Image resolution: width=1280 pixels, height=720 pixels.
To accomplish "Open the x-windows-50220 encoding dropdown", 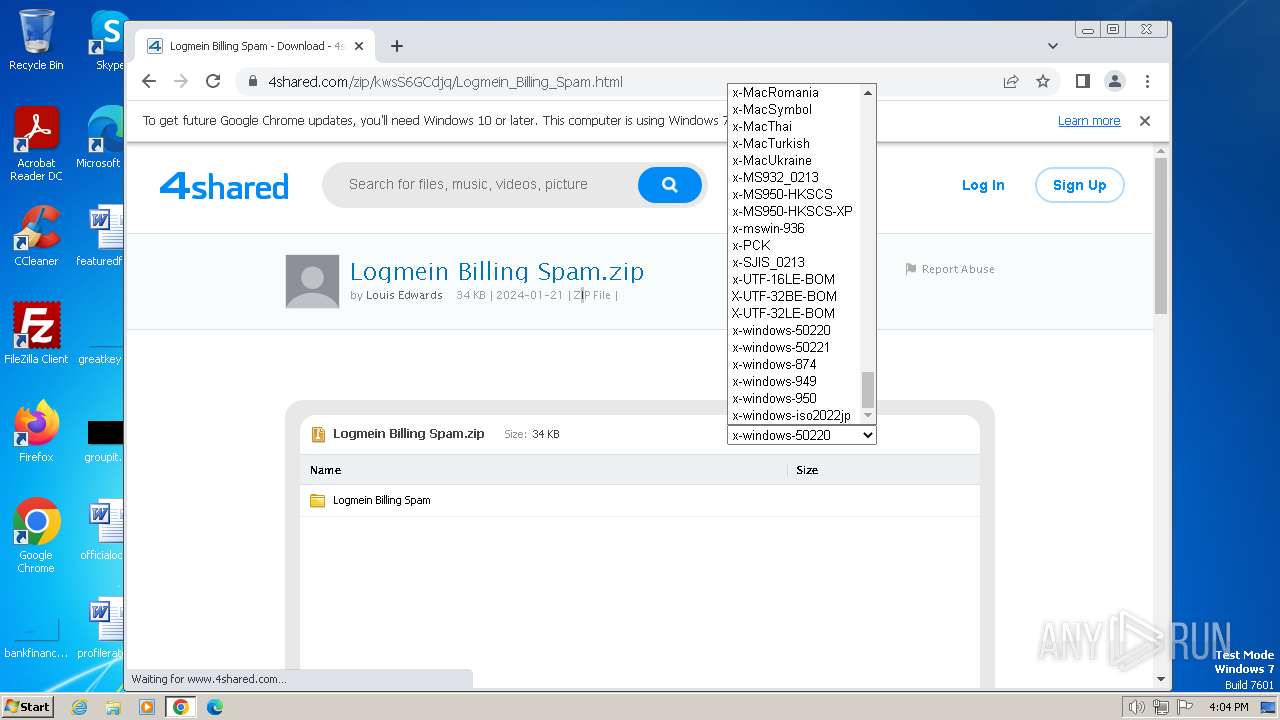I will point(801,435).
